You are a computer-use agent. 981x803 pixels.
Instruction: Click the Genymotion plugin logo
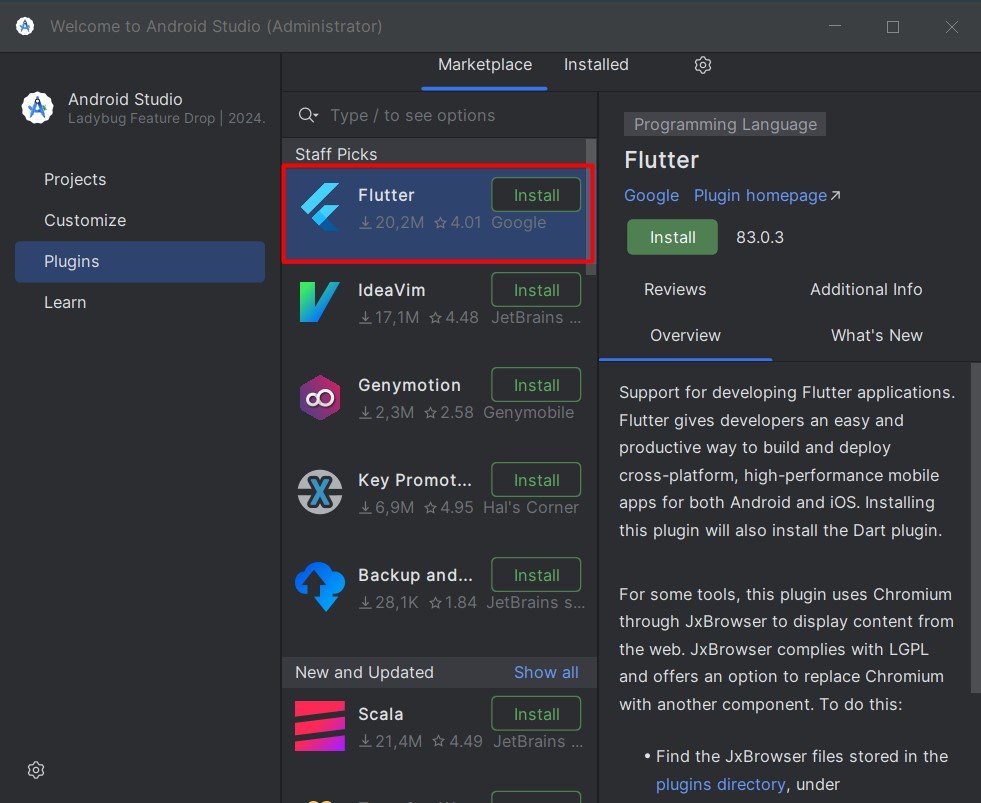[320, 397]
